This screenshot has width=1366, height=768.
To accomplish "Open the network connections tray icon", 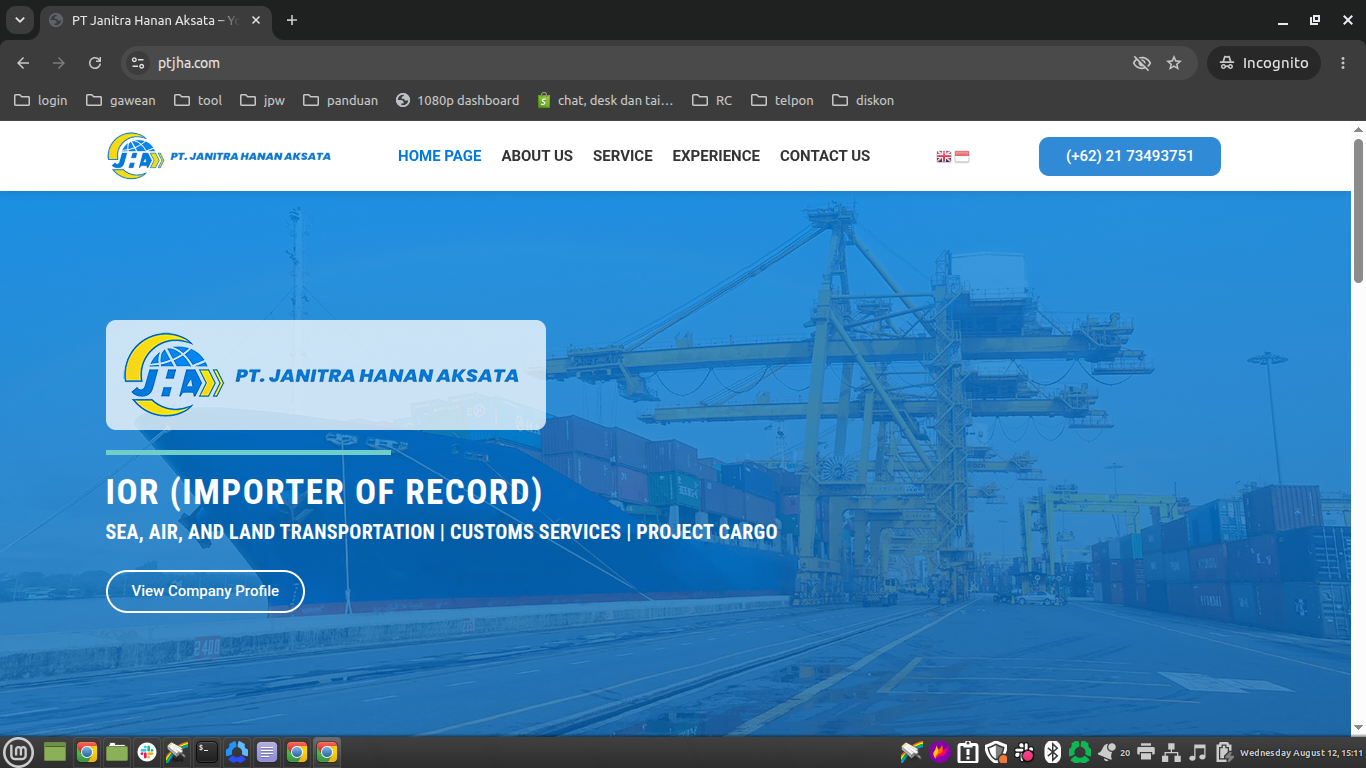I will [x=1172, y=752].
